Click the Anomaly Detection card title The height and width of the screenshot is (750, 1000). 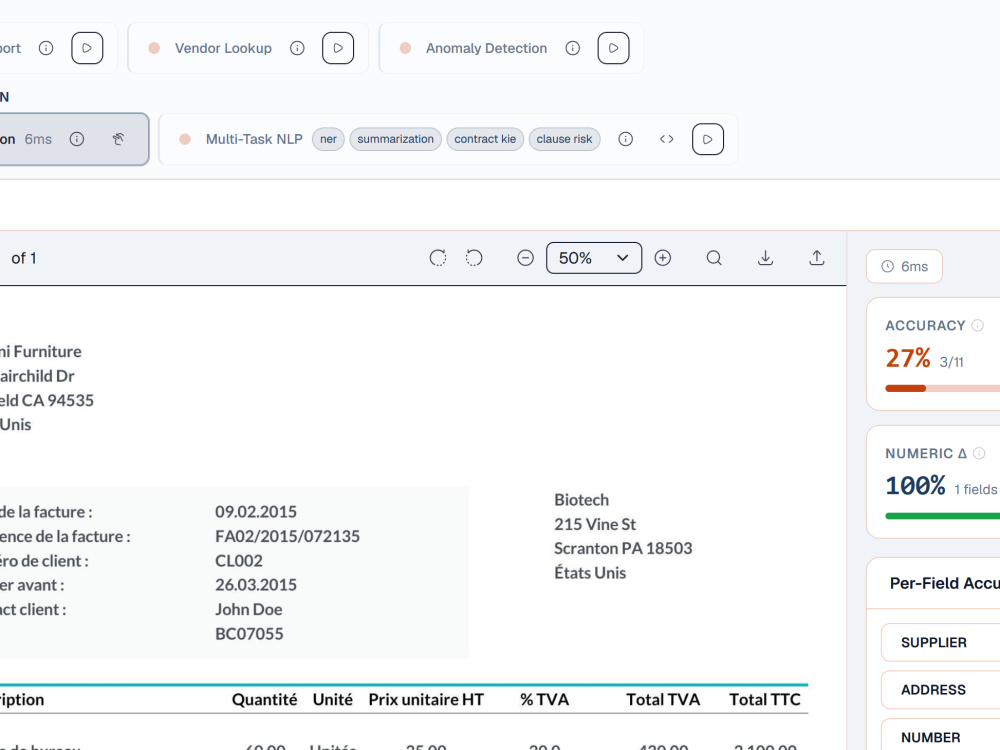tap(487, 48)
